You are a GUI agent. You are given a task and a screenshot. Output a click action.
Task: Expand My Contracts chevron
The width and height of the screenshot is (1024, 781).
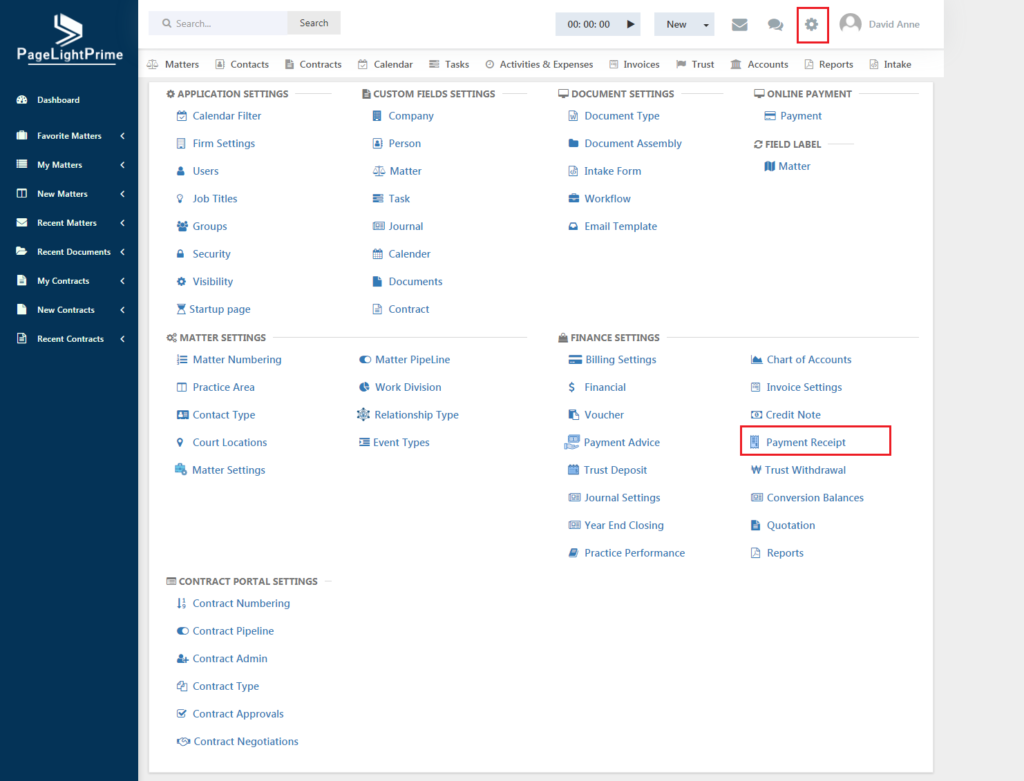coord(122,281)
